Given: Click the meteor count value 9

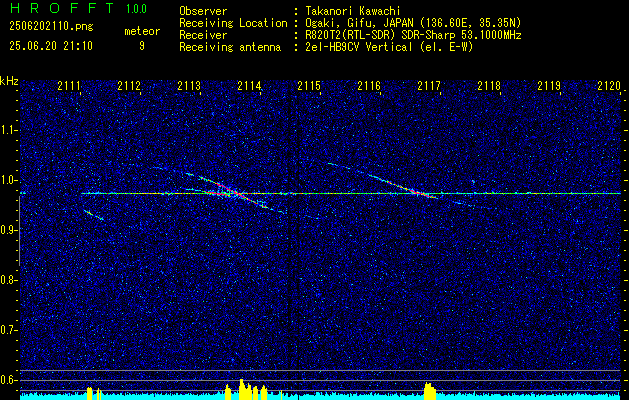Looking at the screenshot, I should [x=142, y=46].
